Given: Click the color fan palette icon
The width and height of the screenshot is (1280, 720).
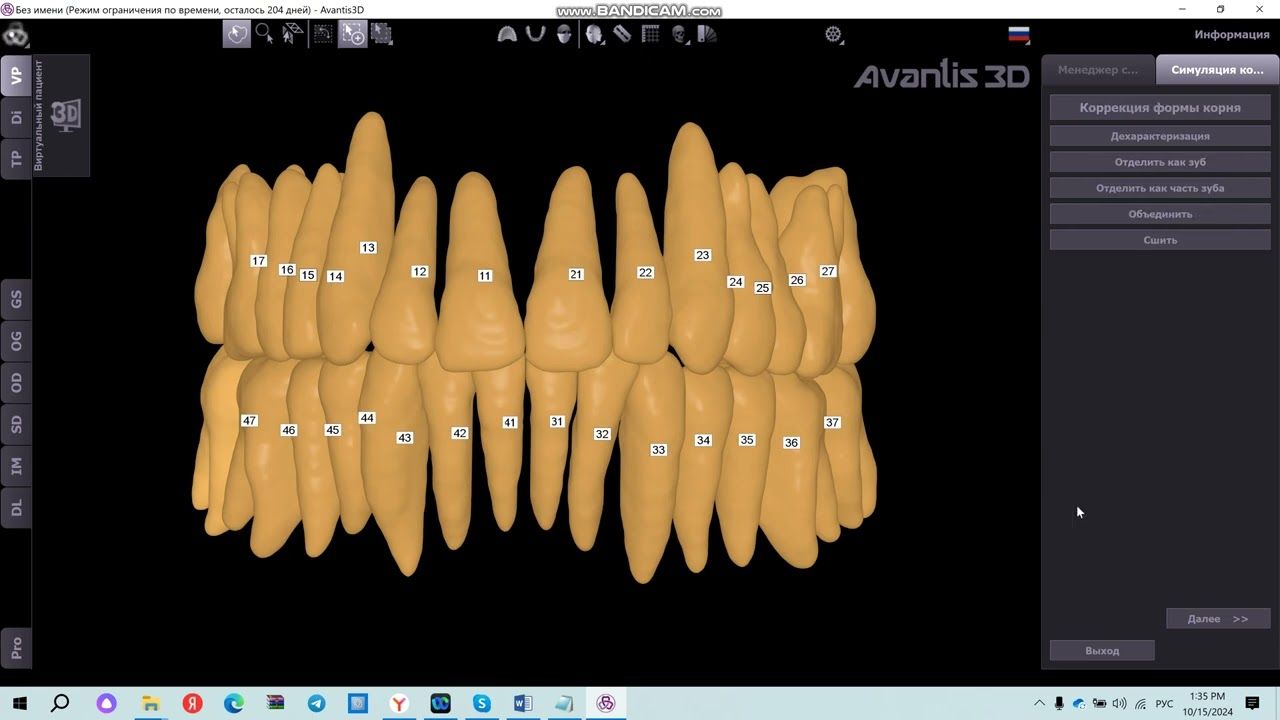Looking at the screenshot, I should coord(707,34).
